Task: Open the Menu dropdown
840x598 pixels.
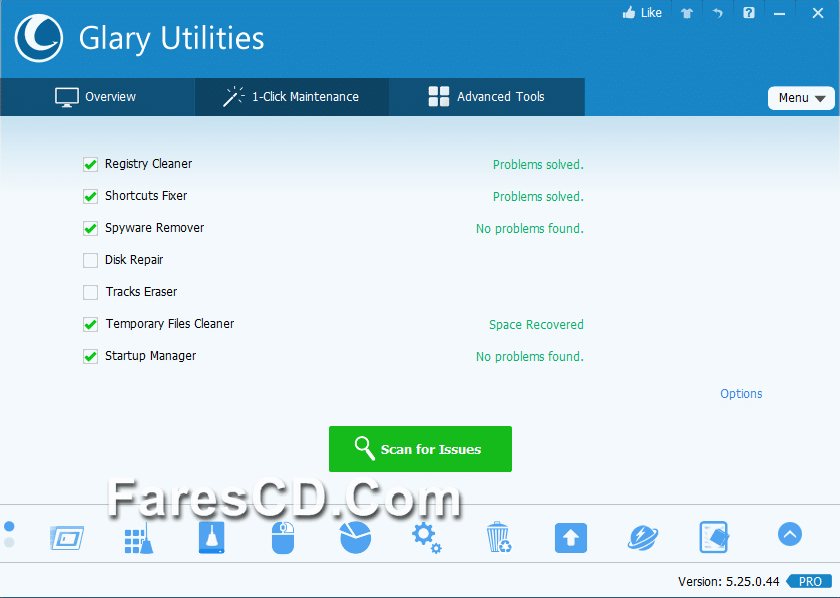Action: [x=801, y=98]
